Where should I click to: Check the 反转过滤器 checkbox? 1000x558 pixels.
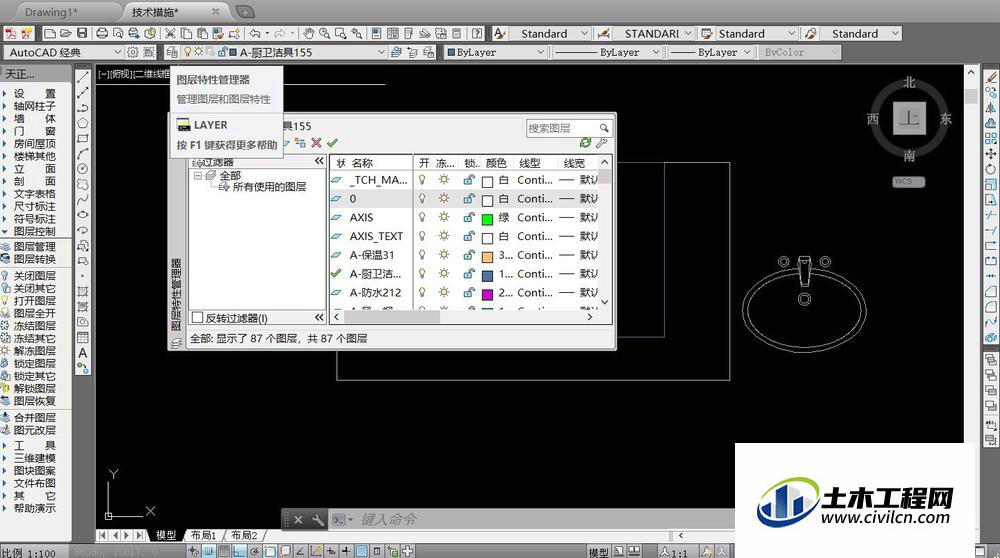197,317
